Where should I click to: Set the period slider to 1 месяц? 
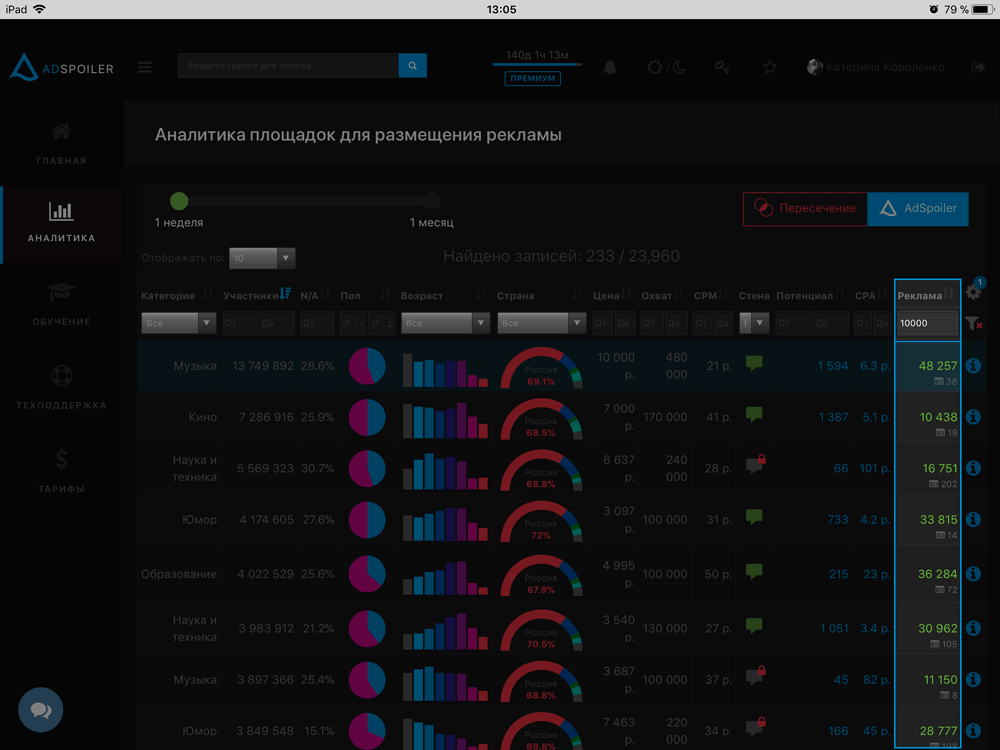[432, 201]
